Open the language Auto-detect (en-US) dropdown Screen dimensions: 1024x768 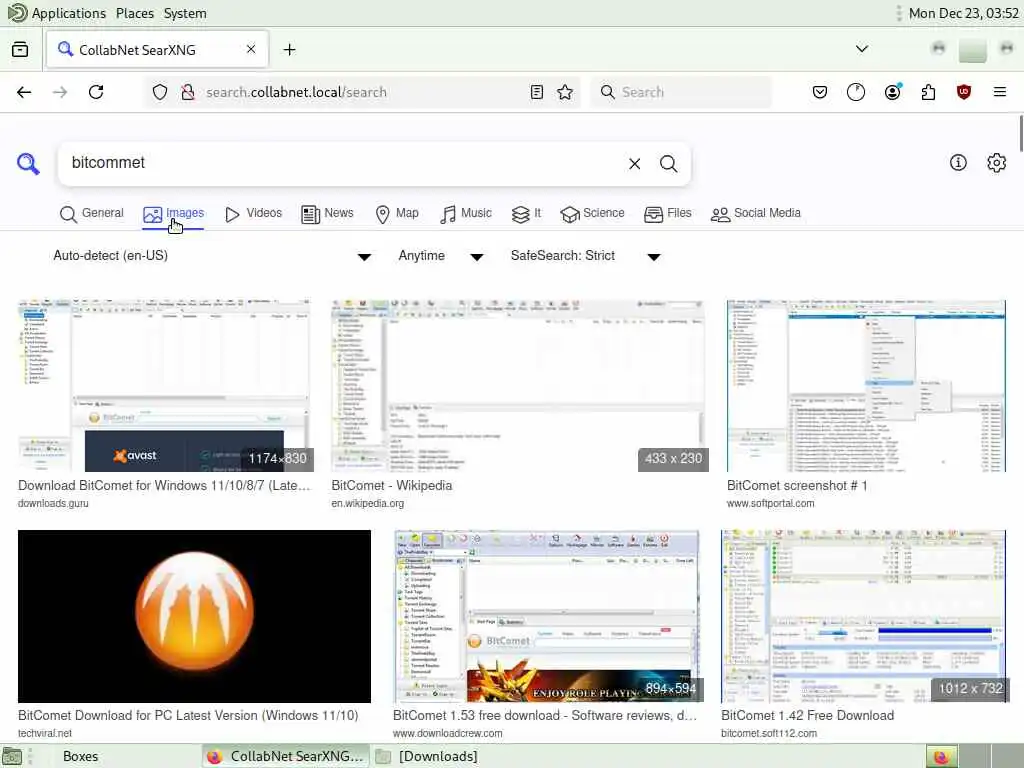click(x=212, y=256)
